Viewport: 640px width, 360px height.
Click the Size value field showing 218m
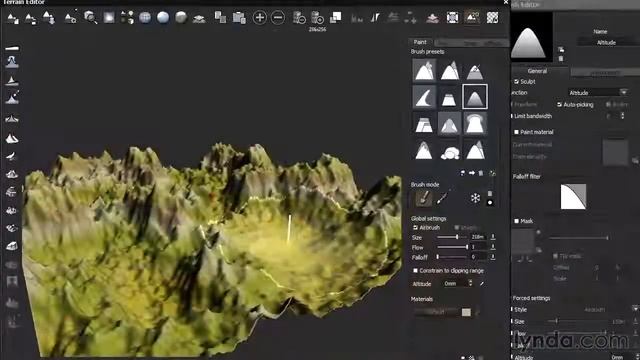point(478,237)
